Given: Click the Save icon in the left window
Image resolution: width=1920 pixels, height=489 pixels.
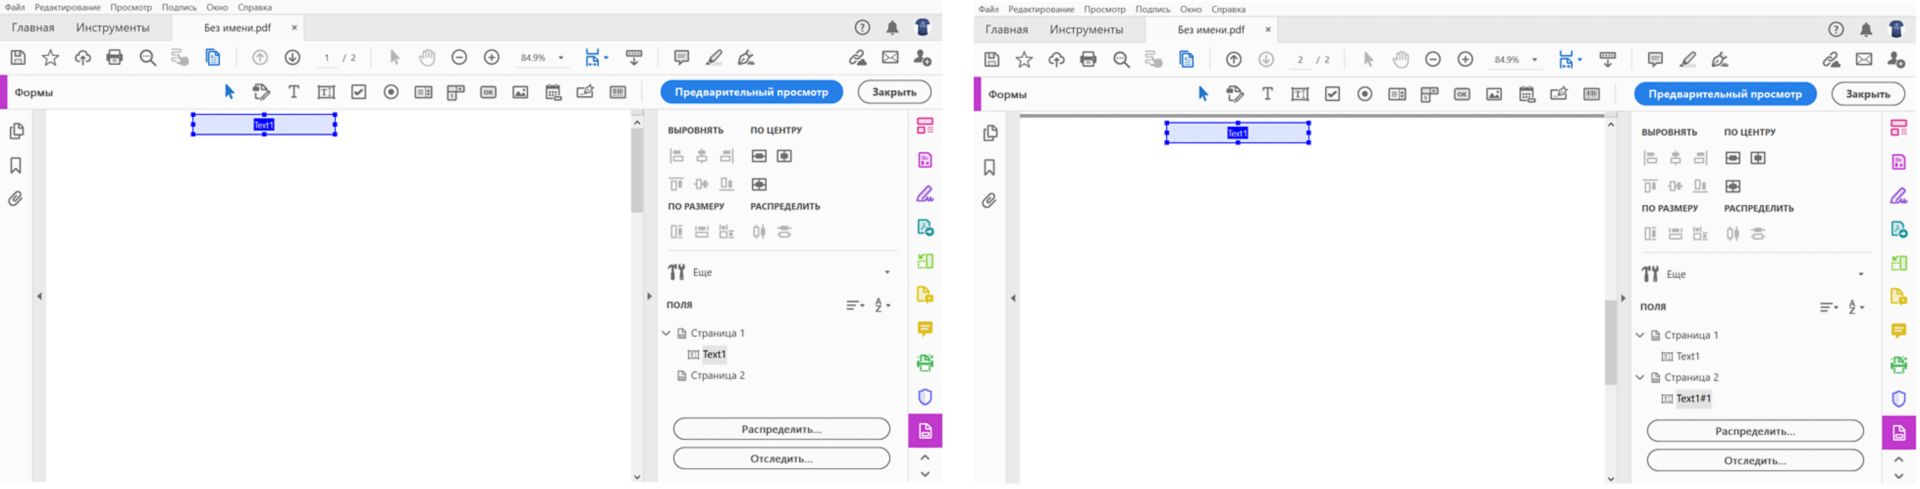Looking at the screenshot, I should (18, 58).
